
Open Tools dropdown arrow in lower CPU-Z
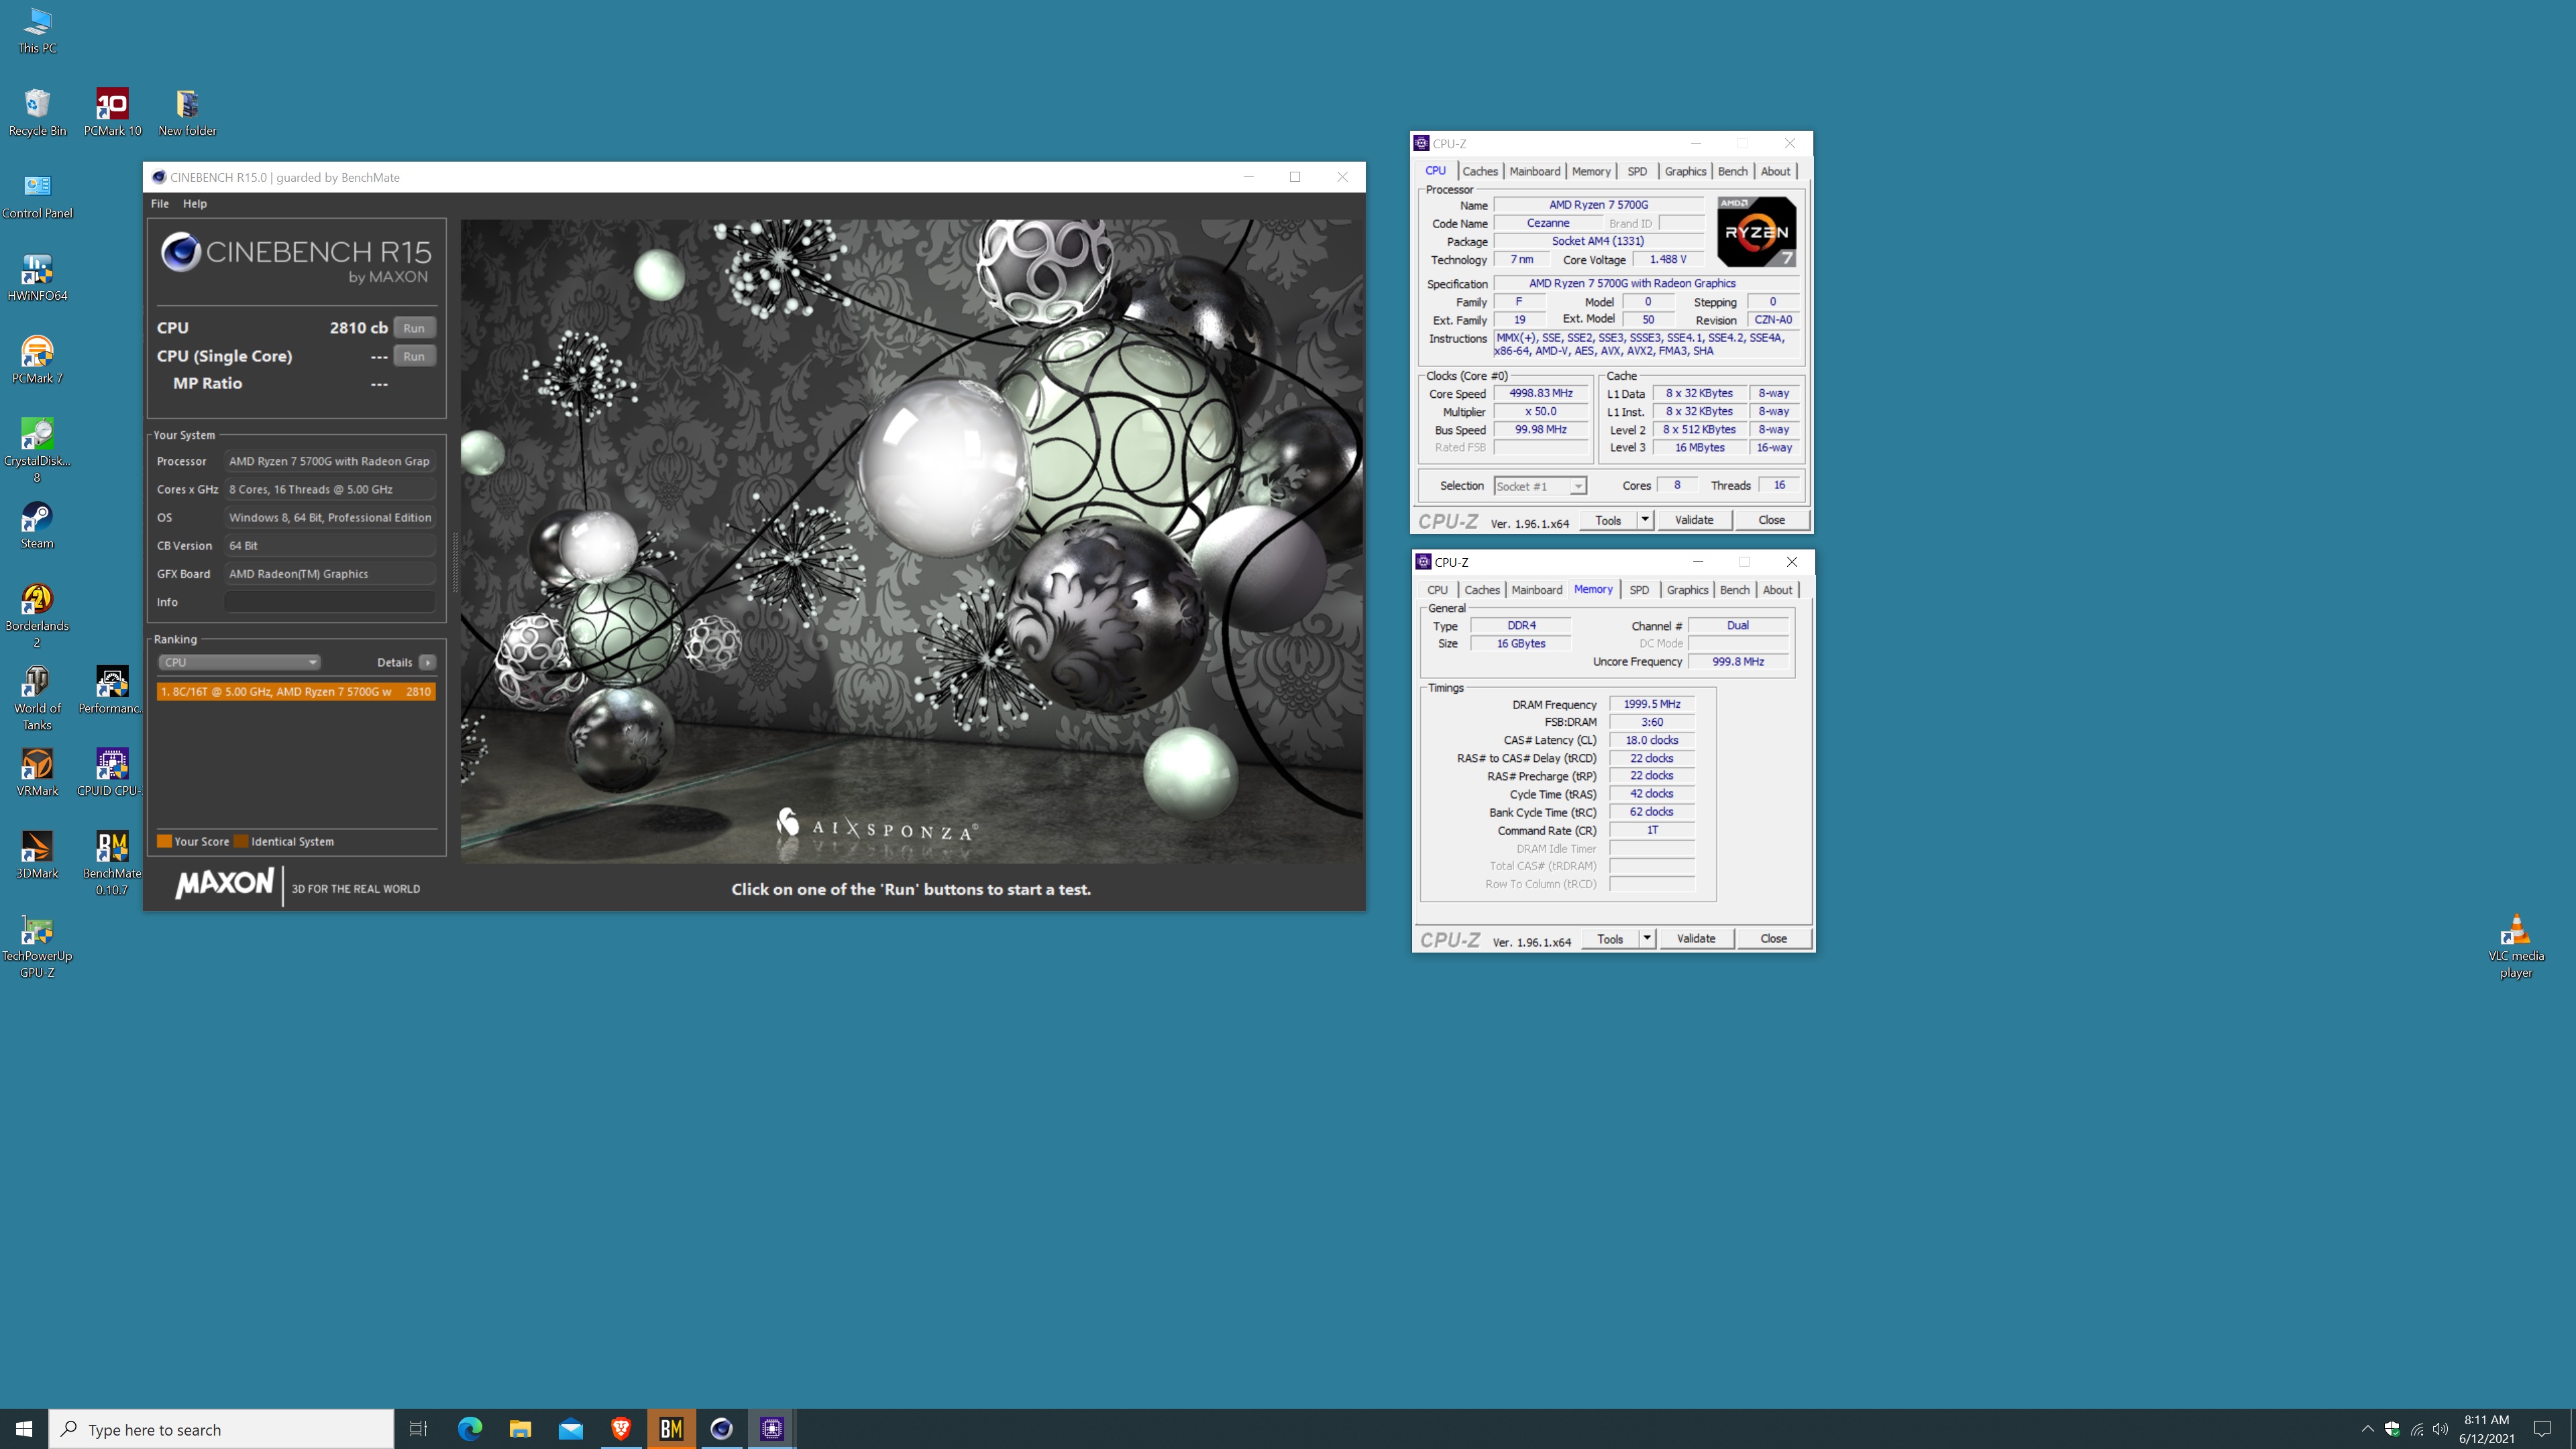click(x=1646, y=938)
